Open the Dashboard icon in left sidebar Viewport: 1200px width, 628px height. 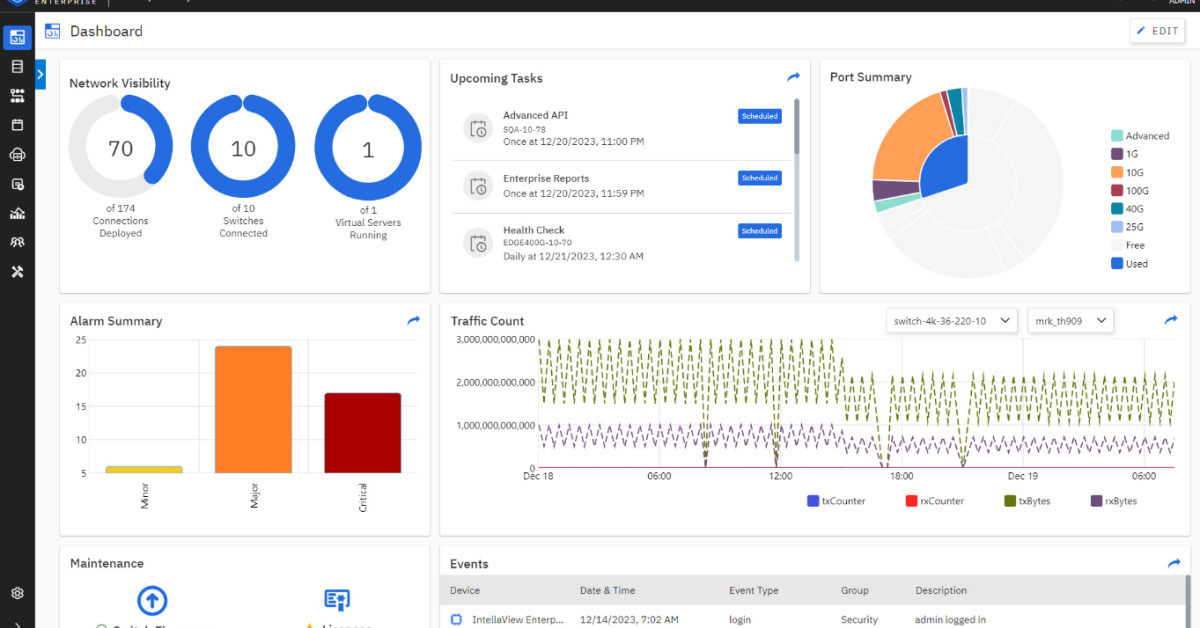click(x=17, y=38)
